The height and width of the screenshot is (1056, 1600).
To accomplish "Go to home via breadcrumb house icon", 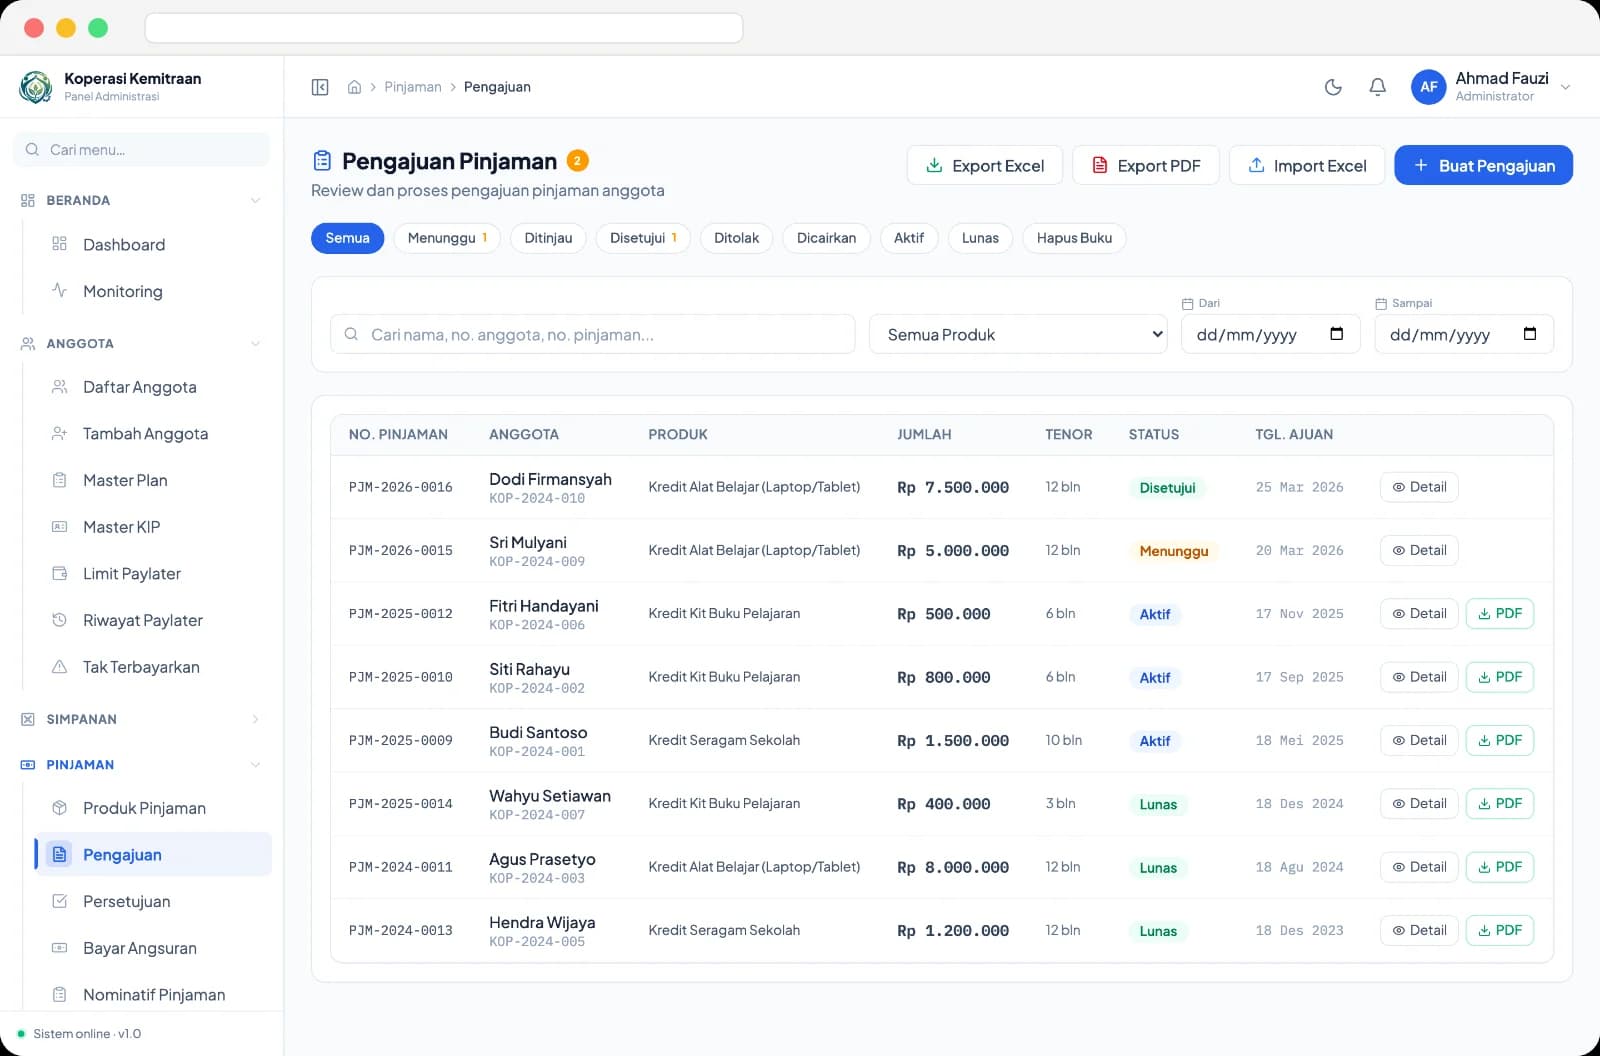I will coord(354,87).
